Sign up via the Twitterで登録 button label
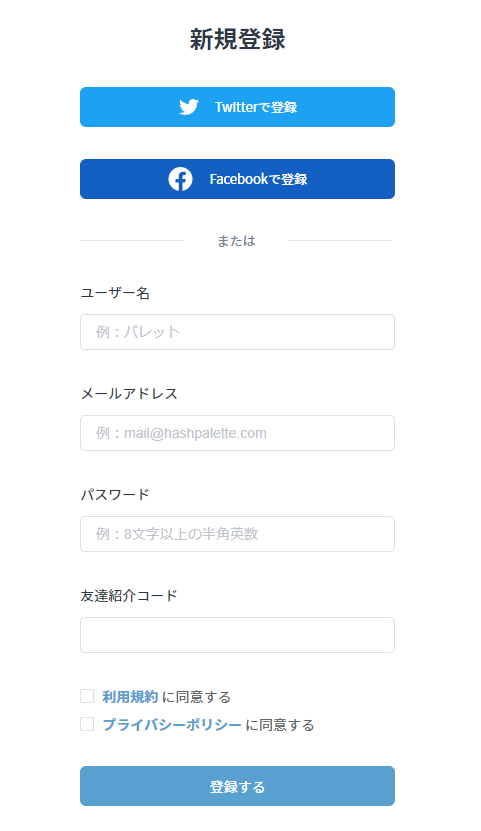 point(256,107)
